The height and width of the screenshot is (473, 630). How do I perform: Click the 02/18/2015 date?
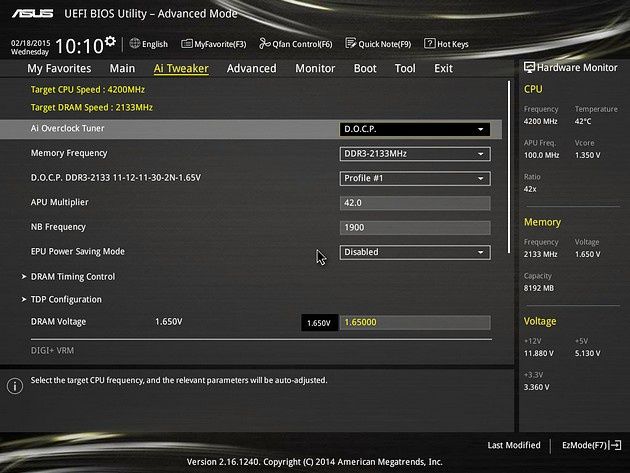coord(31,43)
